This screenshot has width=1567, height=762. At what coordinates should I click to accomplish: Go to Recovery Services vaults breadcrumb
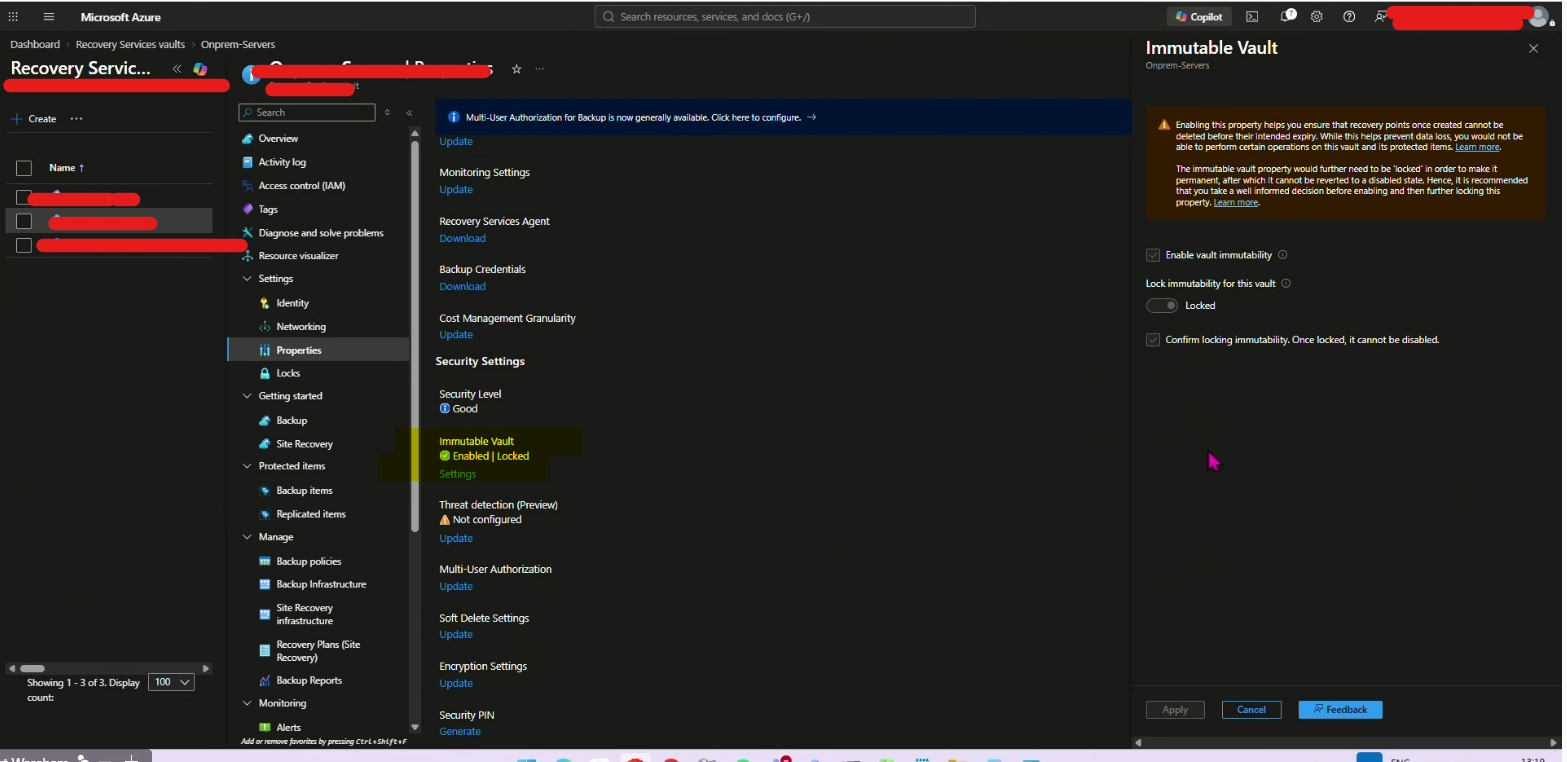130,45
